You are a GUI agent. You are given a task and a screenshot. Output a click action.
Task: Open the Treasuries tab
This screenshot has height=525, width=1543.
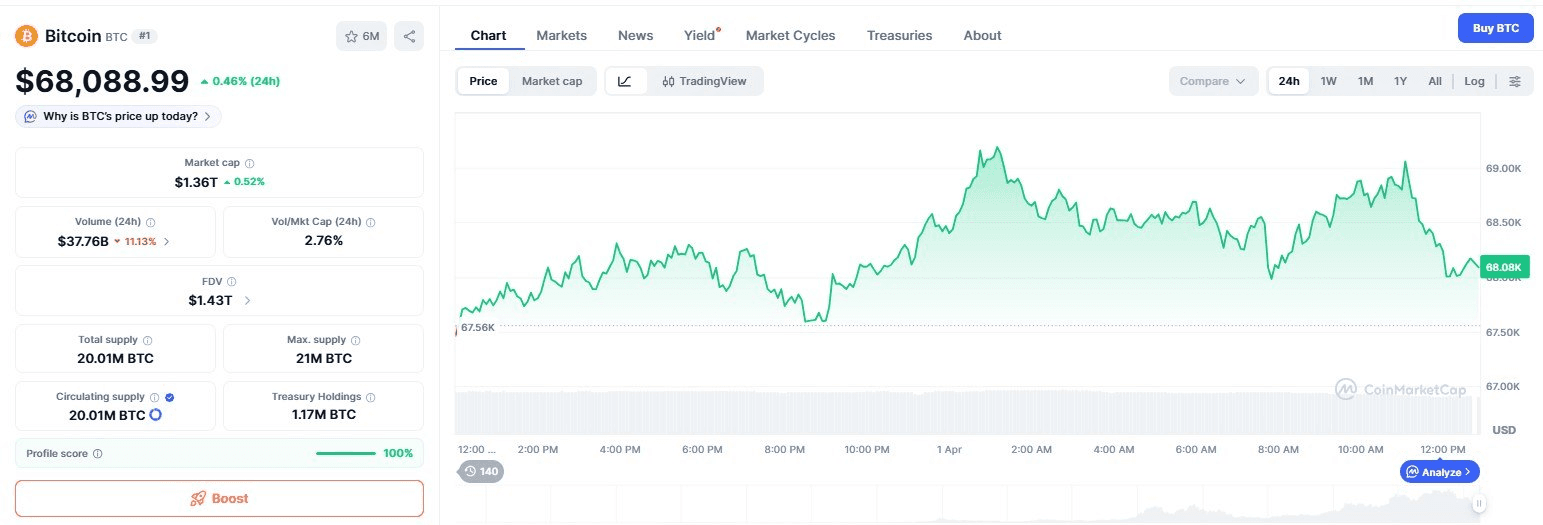pos(899,35)
